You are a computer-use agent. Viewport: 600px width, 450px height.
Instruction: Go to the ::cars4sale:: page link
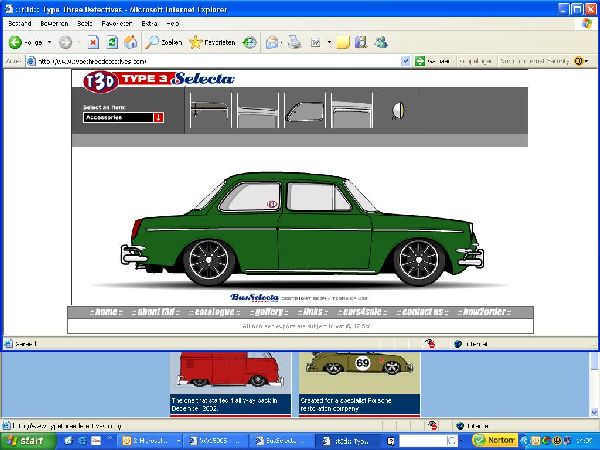363,312
